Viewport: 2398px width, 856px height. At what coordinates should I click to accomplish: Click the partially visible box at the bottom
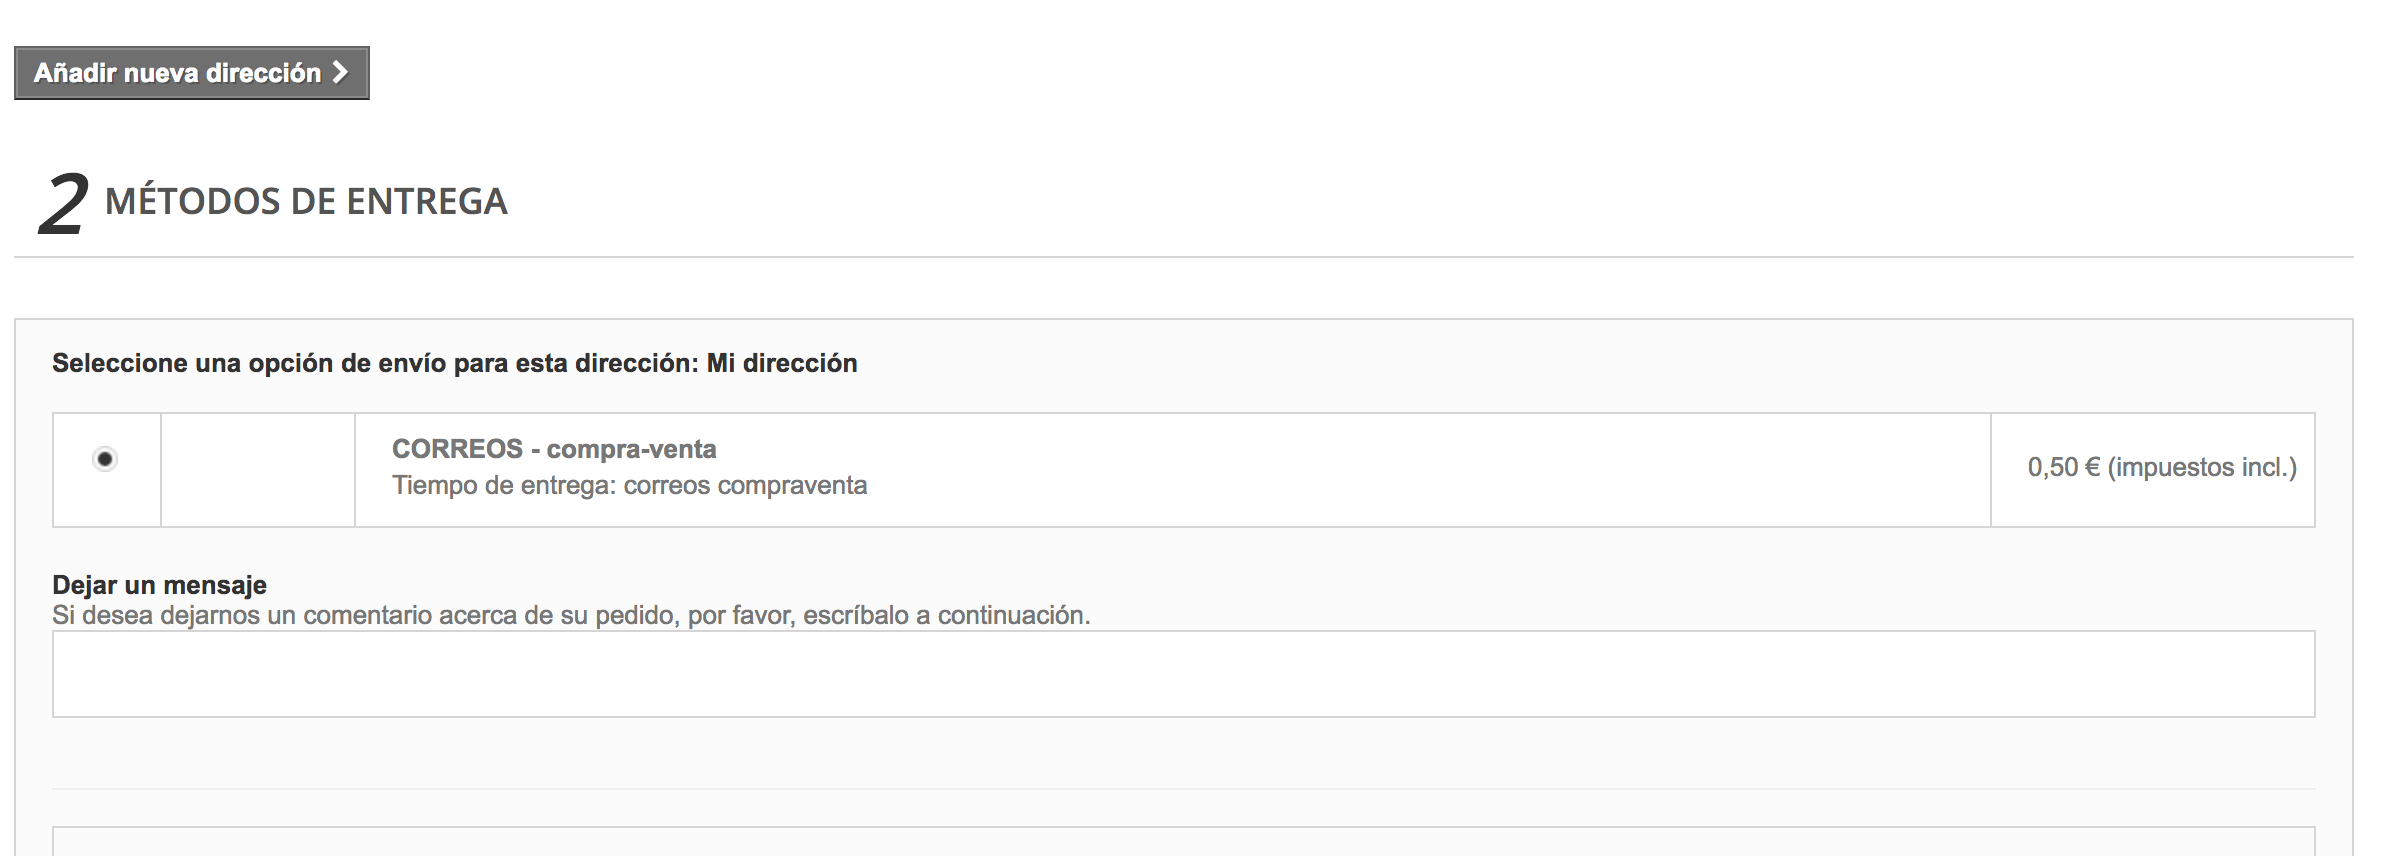[x=1183, y=841]
